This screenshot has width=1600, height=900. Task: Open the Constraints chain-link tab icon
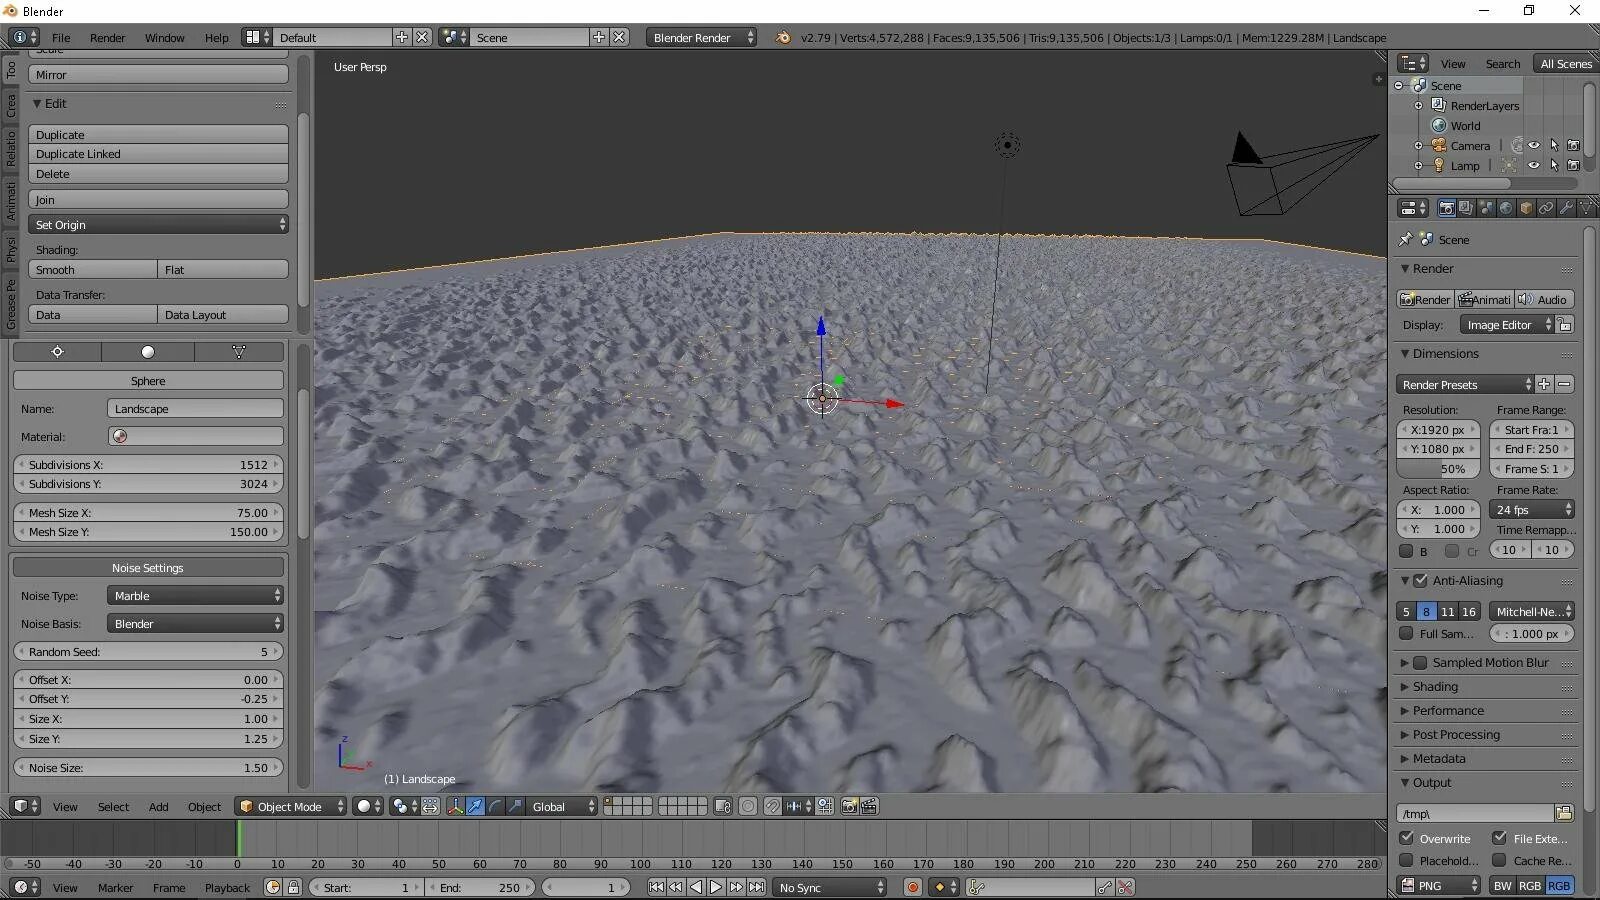[x=1546, y=208]
